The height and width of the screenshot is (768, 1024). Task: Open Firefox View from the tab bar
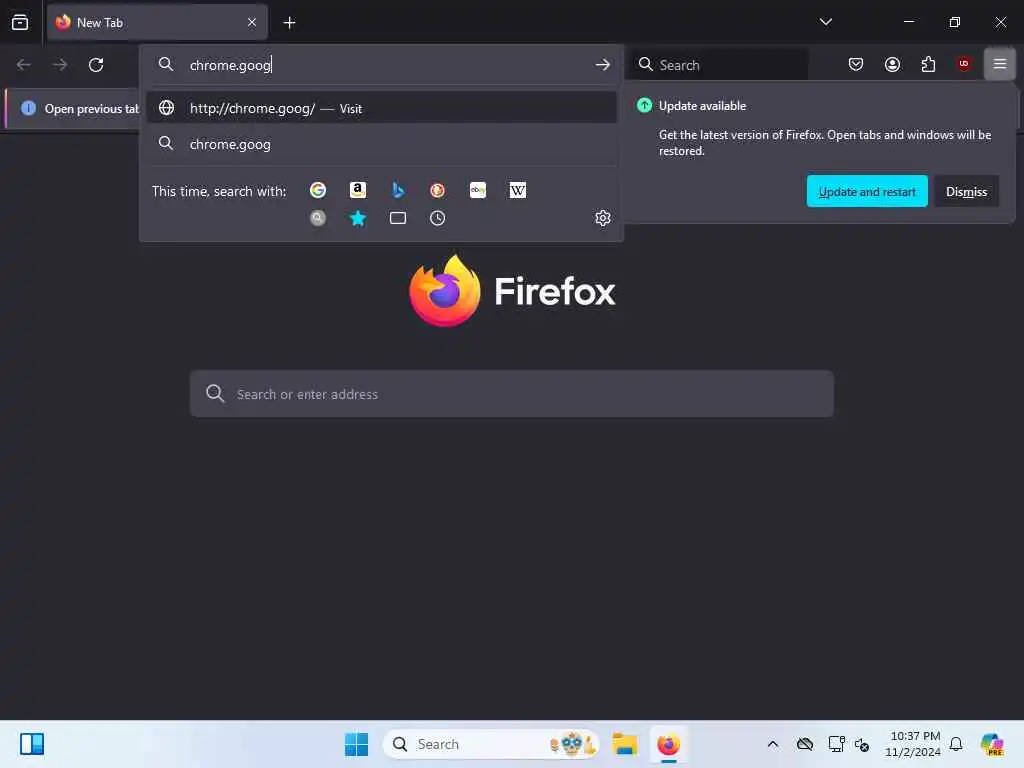point(20,22)
